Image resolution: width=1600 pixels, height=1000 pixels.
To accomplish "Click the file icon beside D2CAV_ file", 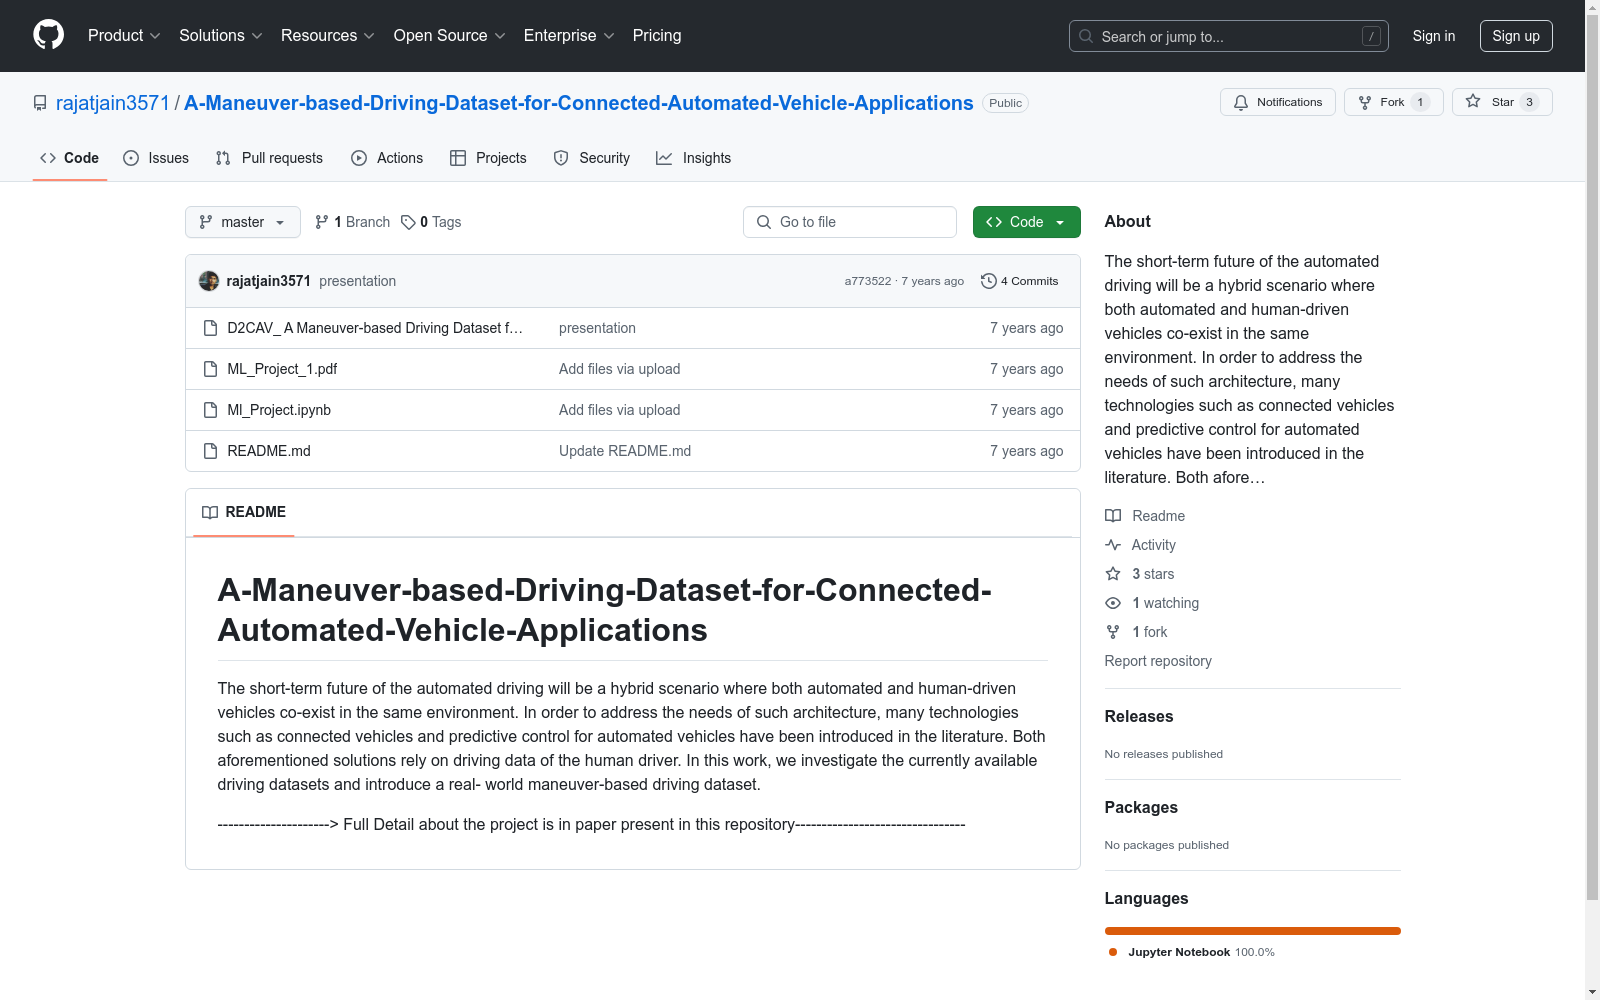I will 210,328.
